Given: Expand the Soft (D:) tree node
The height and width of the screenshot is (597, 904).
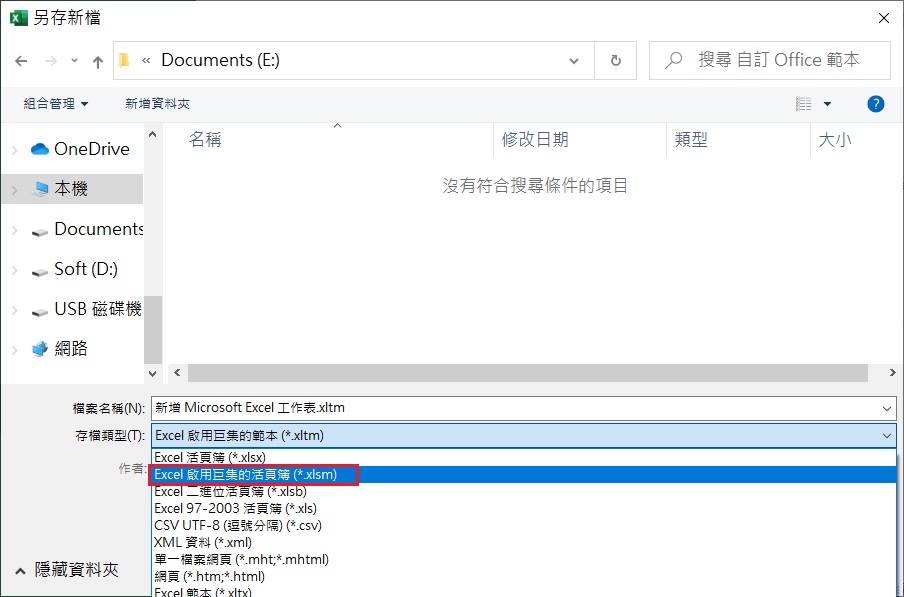Looking at the screenshot, I should click(x=15, y=270).
